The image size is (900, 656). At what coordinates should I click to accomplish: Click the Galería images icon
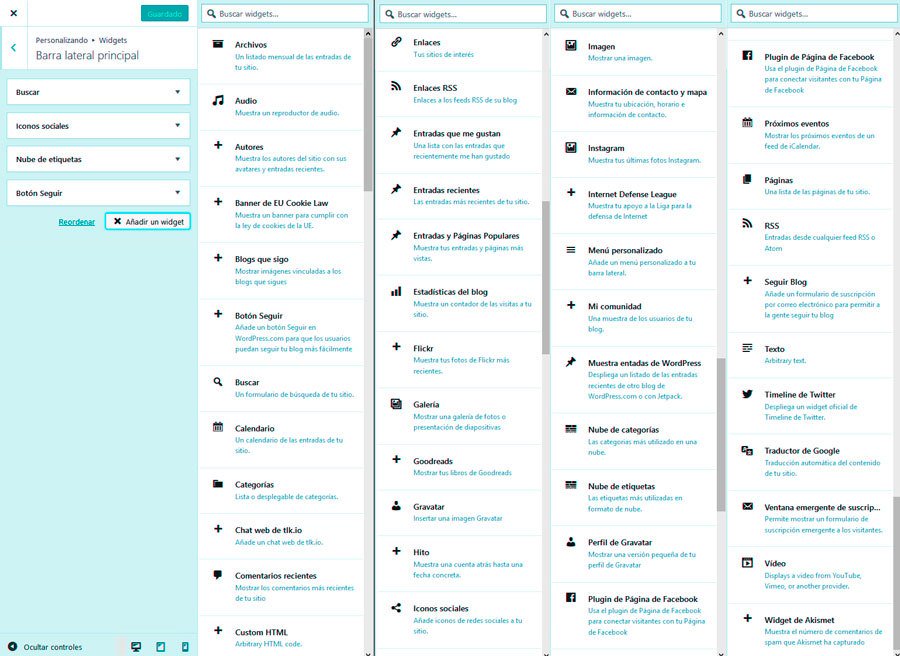(x=396, y=404)
